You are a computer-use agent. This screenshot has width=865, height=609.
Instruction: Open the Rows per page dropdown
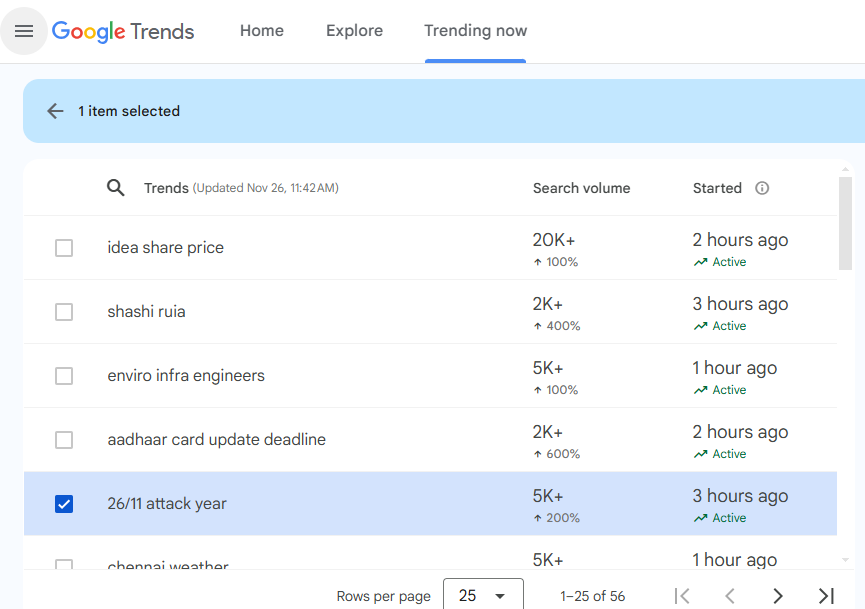[x=483, y=596]
